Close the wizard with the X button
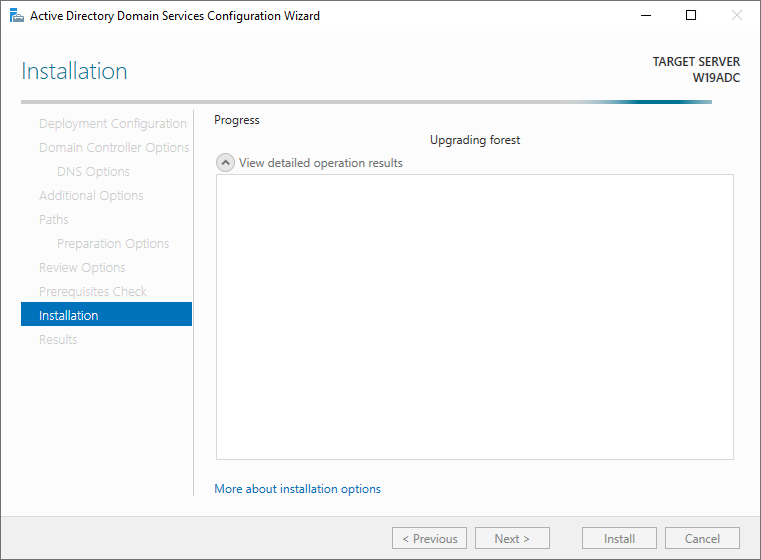Screen dimensions: 761x560 (737, 16)
